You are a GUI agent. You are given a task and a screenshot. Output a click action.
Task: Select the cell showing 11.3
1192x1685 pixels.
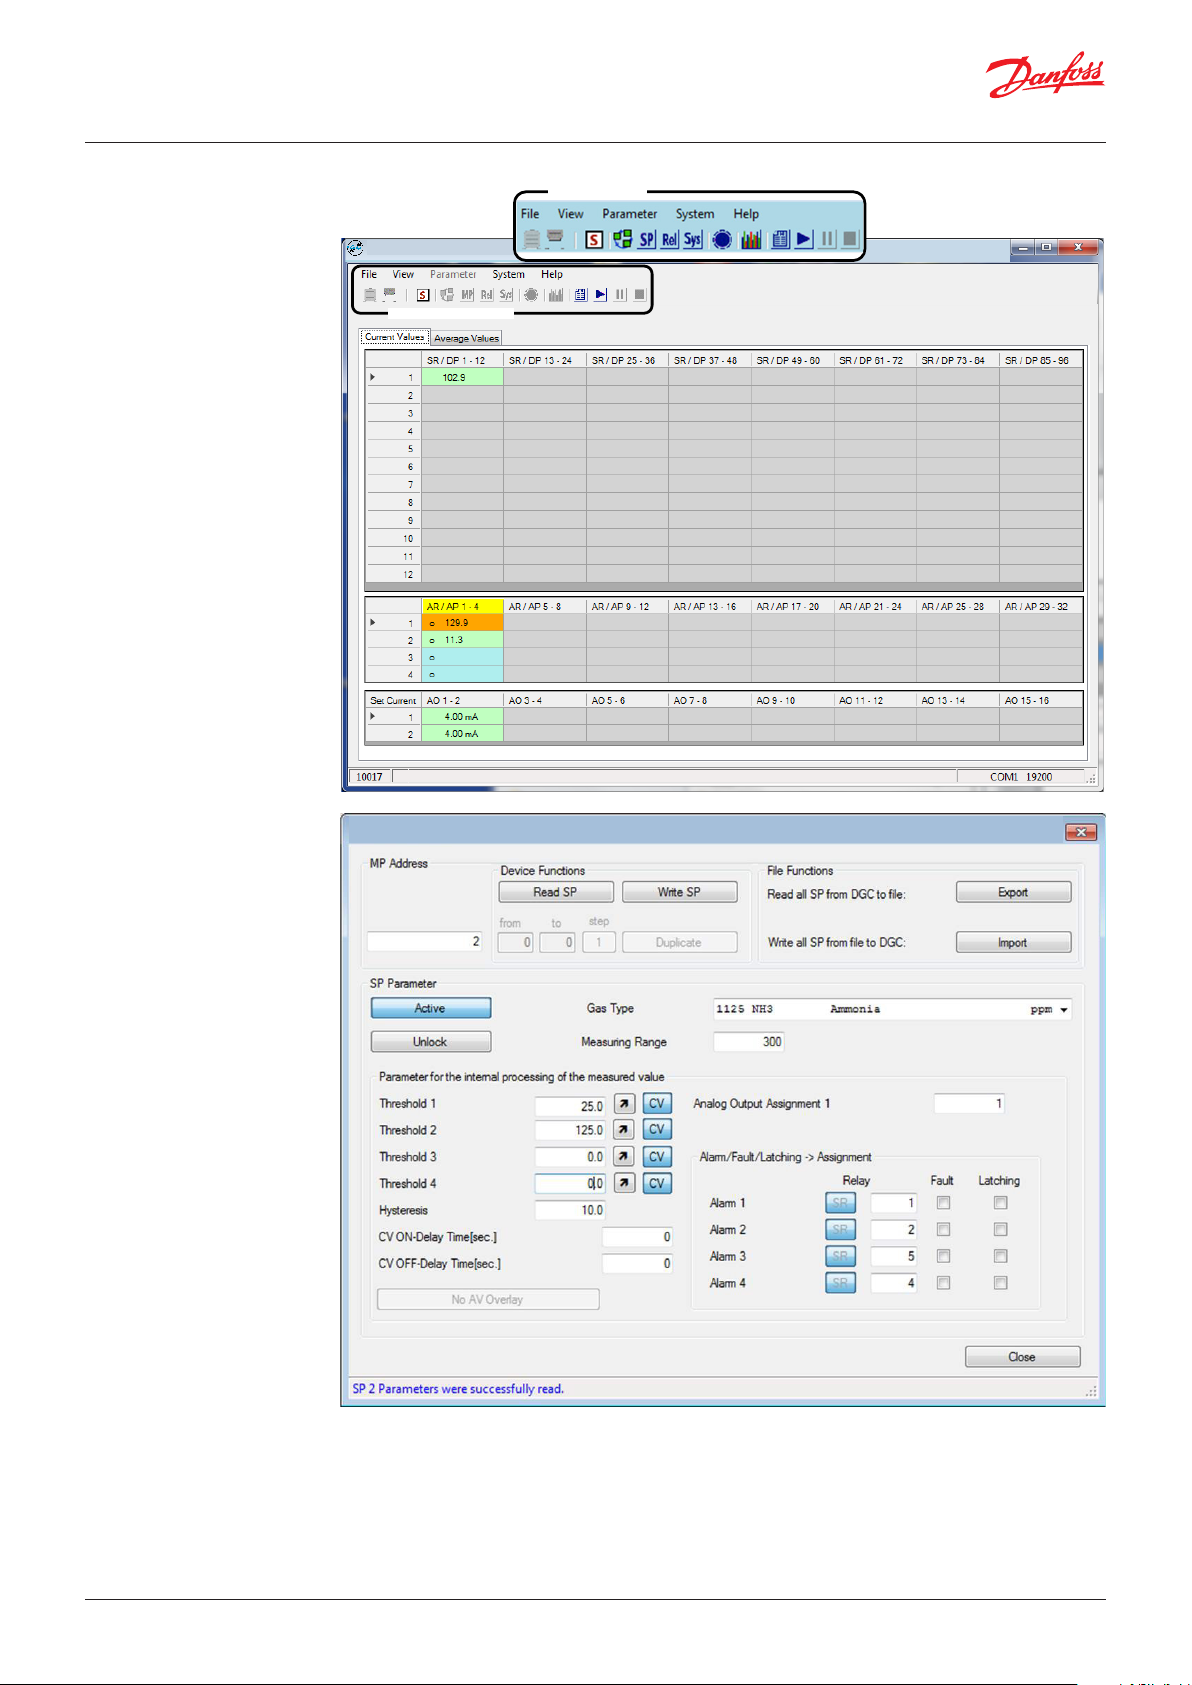[462, 640]
